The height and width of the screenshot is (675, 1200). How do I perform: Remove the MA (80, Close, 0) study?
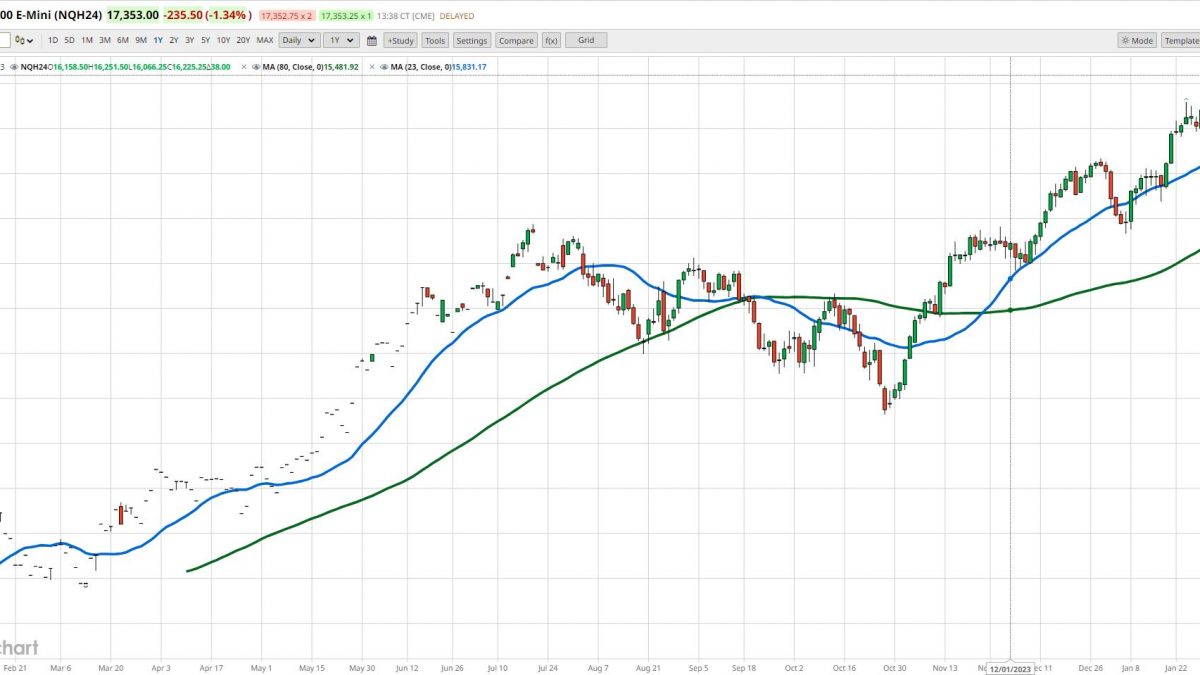click(244, 67)
